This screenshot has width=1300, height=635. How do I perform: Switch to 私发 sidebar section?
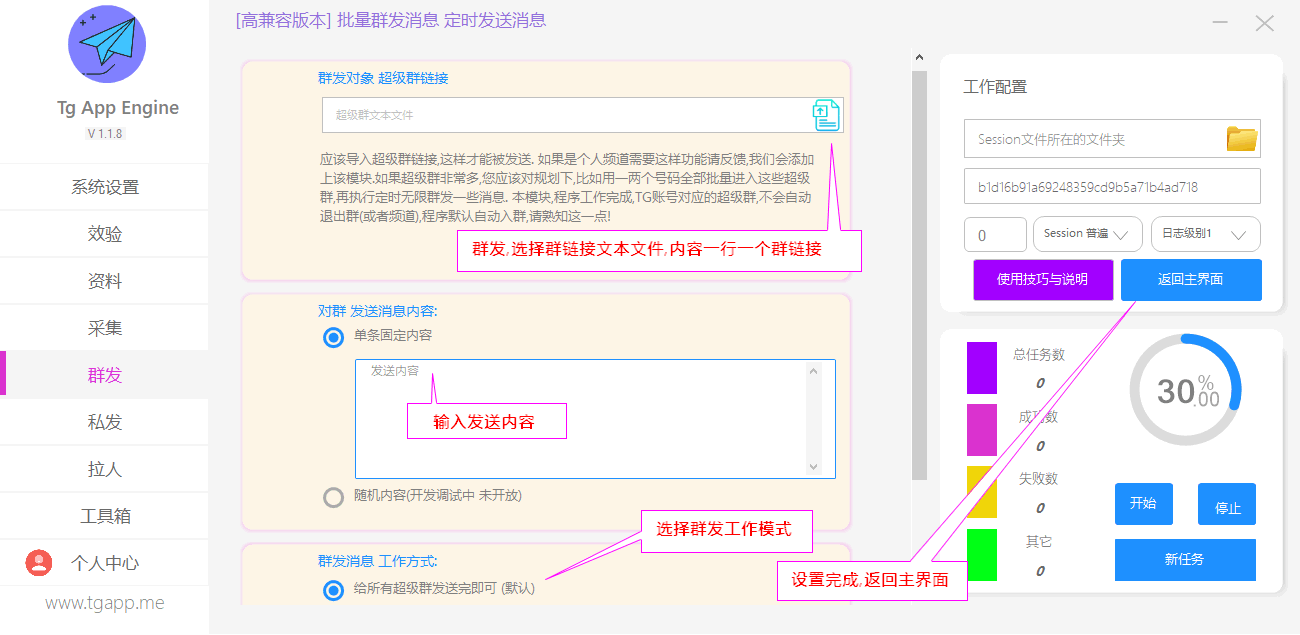(105, 422)
